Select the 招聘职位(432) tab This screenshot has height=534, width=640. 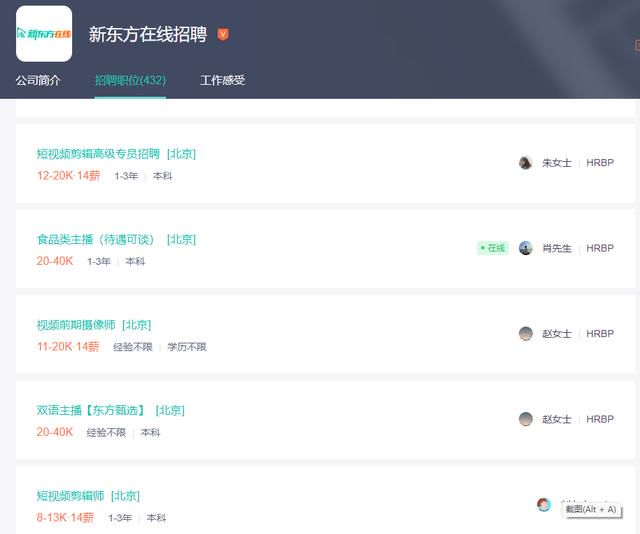click(x=130, y=80)
